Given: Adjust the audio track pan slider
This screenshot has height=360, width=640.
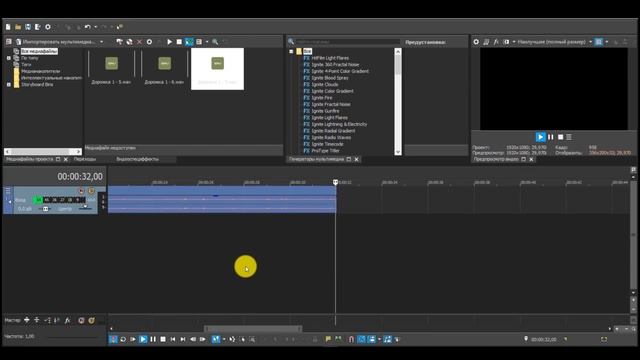Looking at the screenshot, I should 85,207.
